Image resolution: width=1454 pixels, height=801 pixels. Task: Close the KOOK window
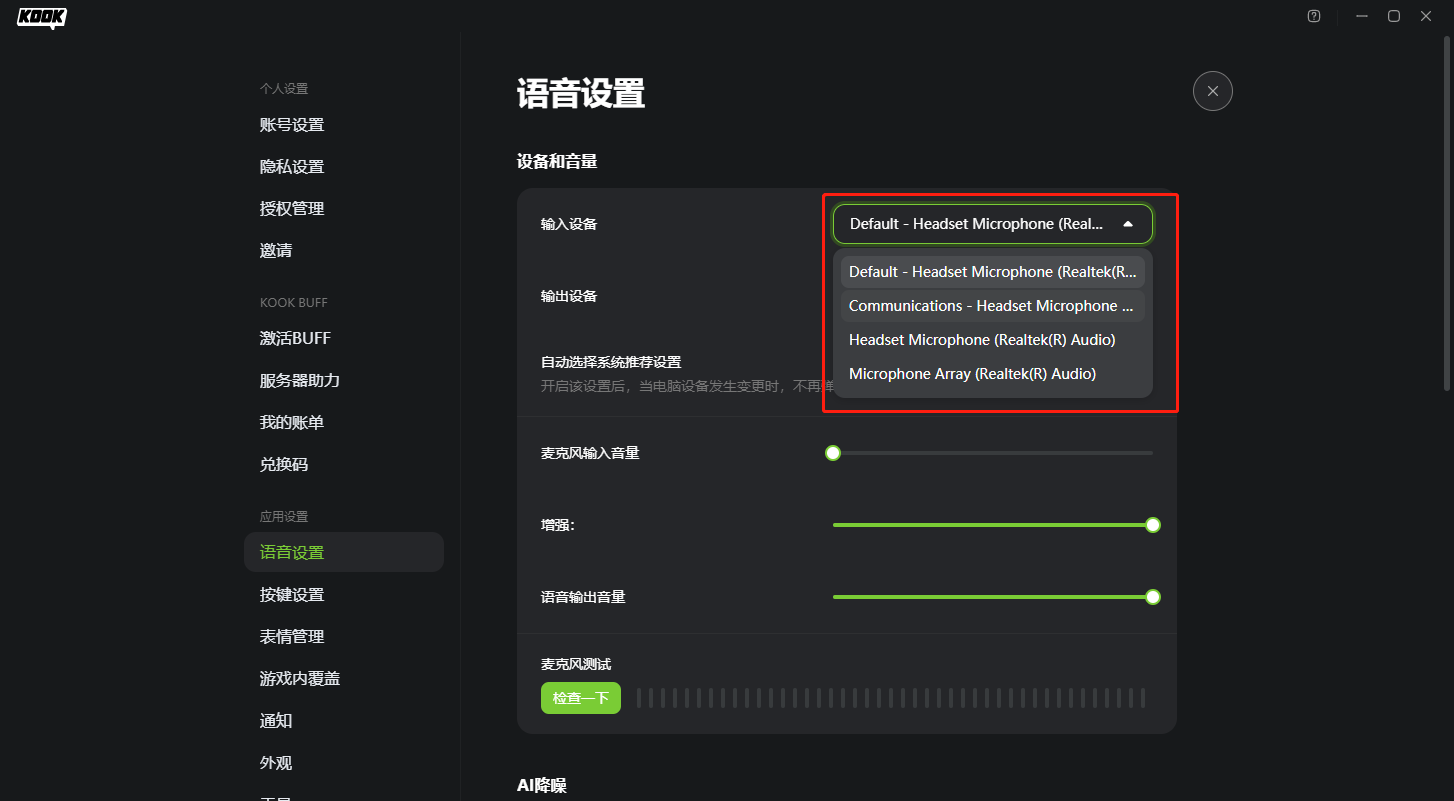click(1426, 16)
